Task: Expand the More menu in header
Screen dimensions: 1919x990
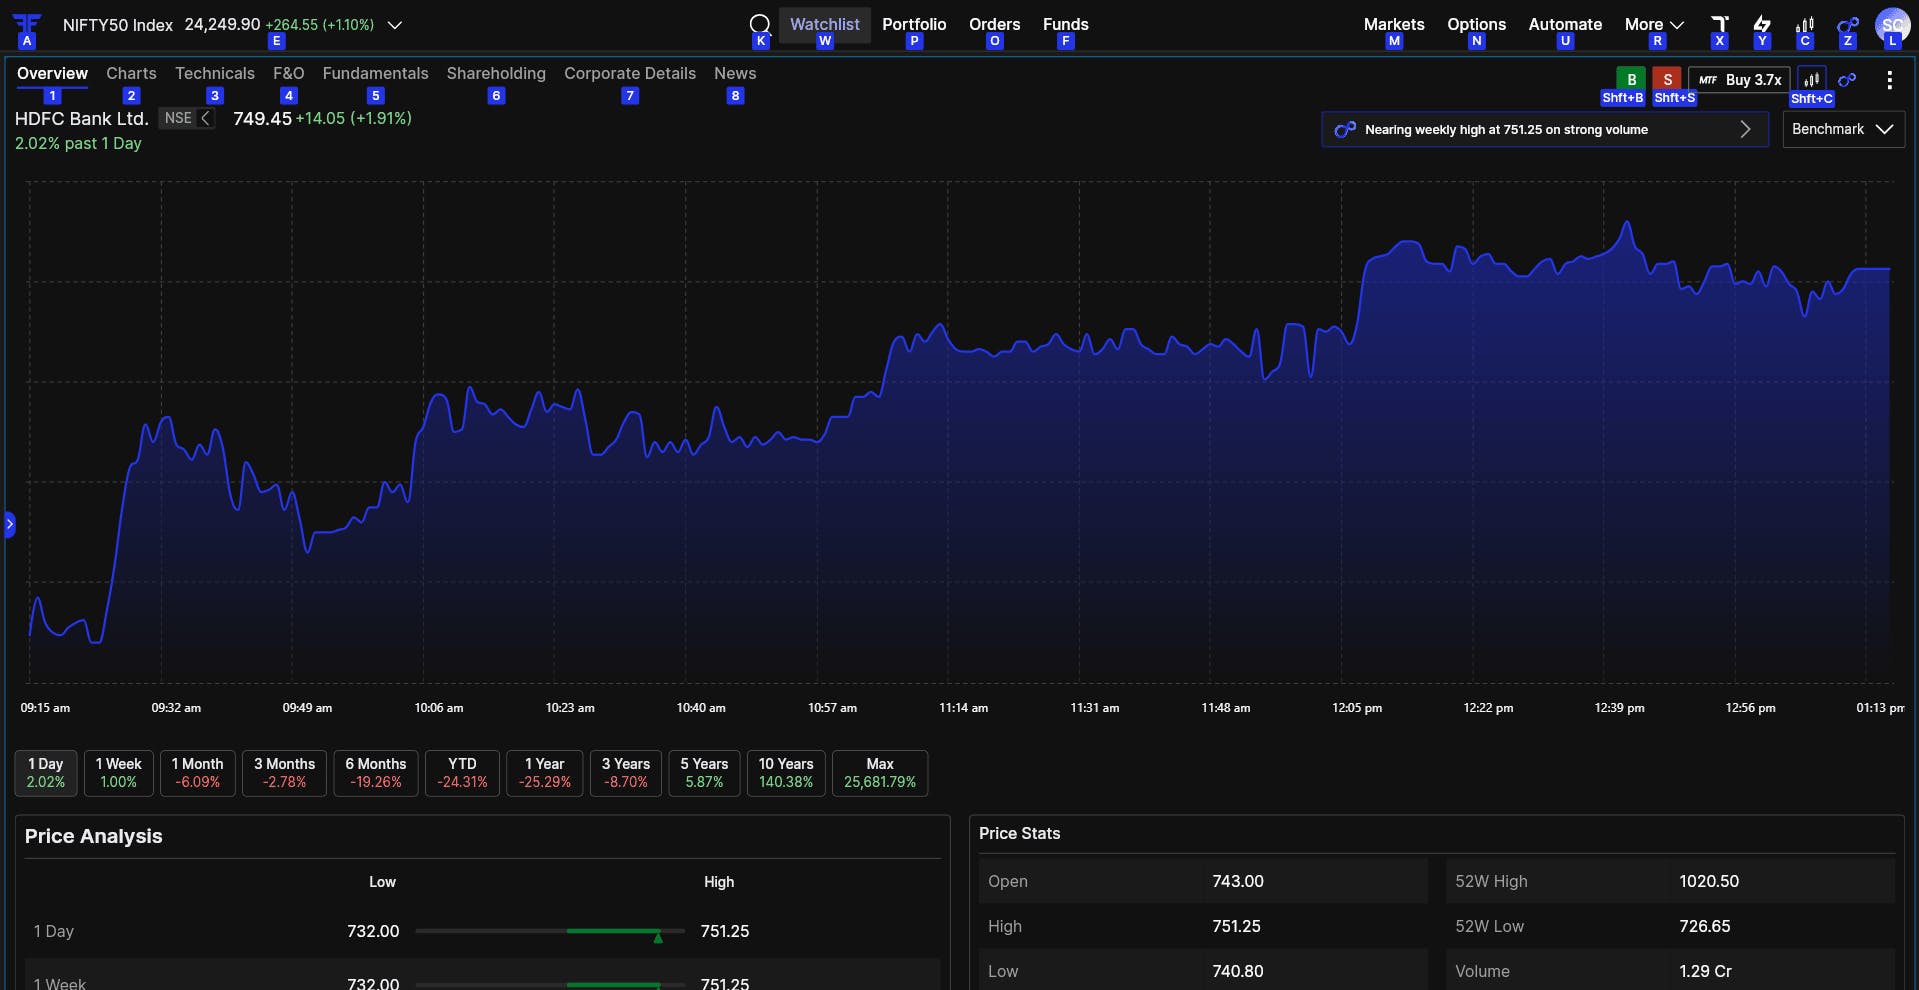Action: point(1654,24)
